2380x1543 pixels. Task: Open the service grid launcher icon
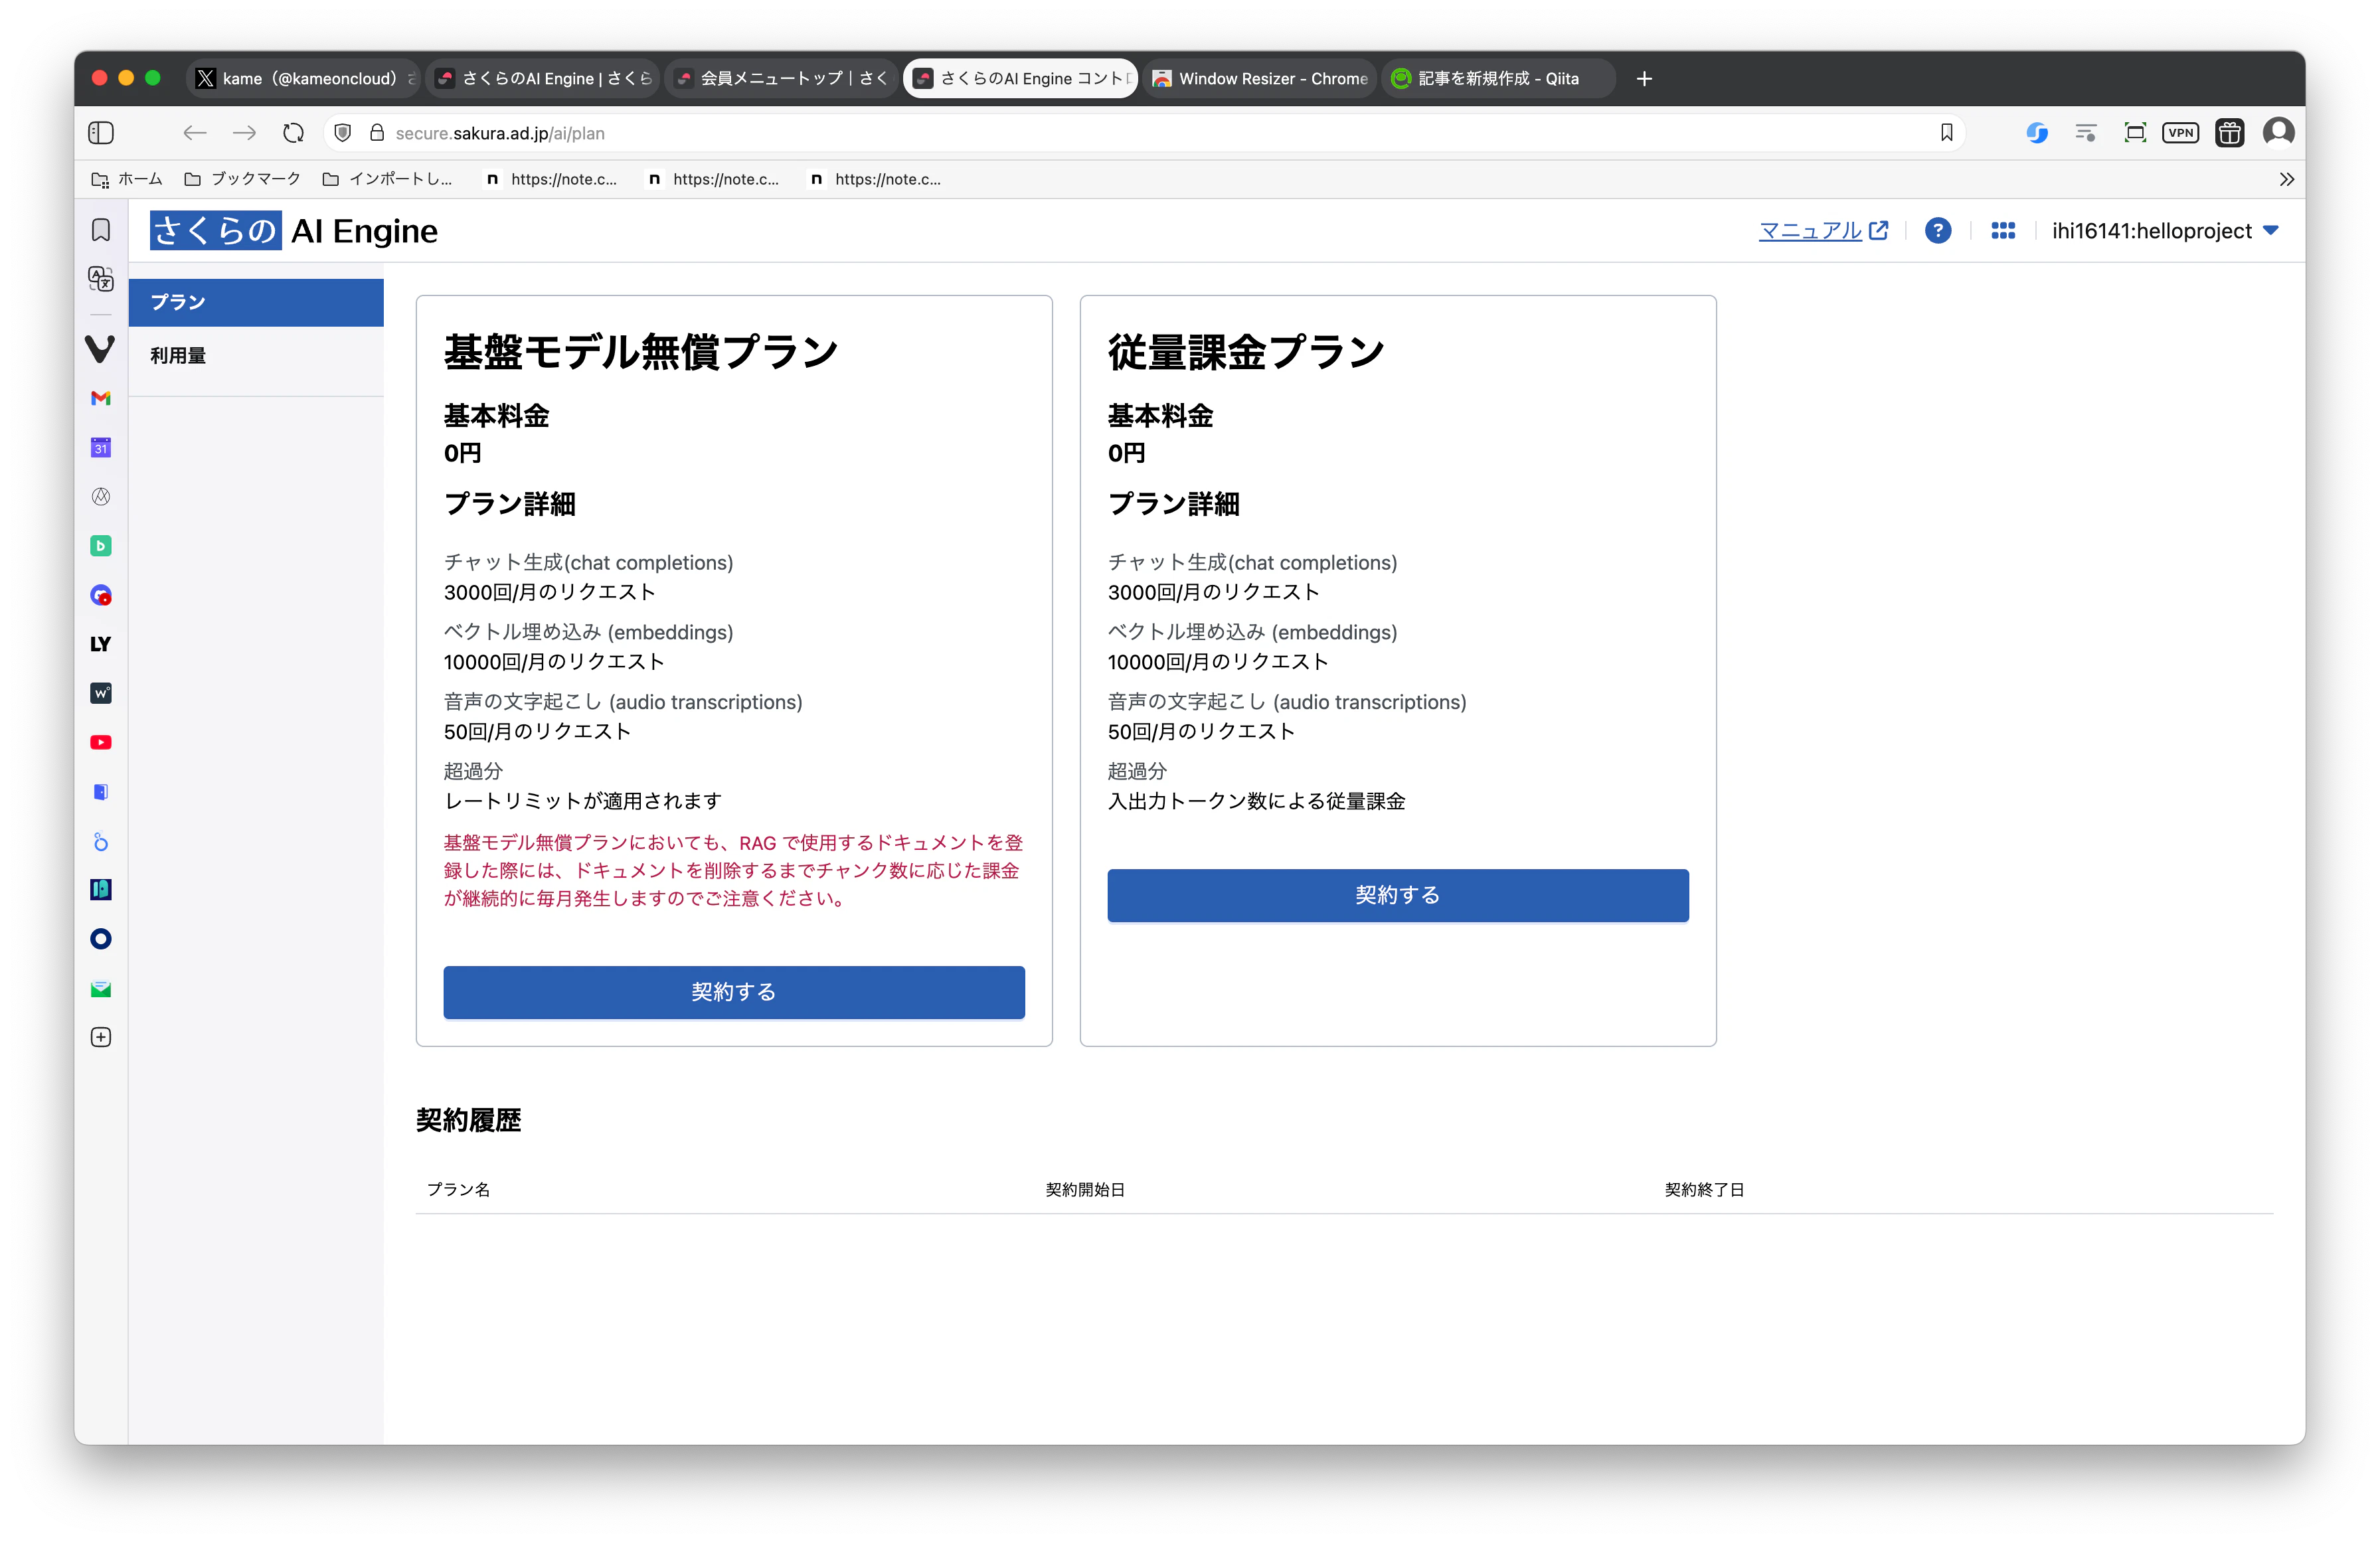click(x=2002, y=231)
